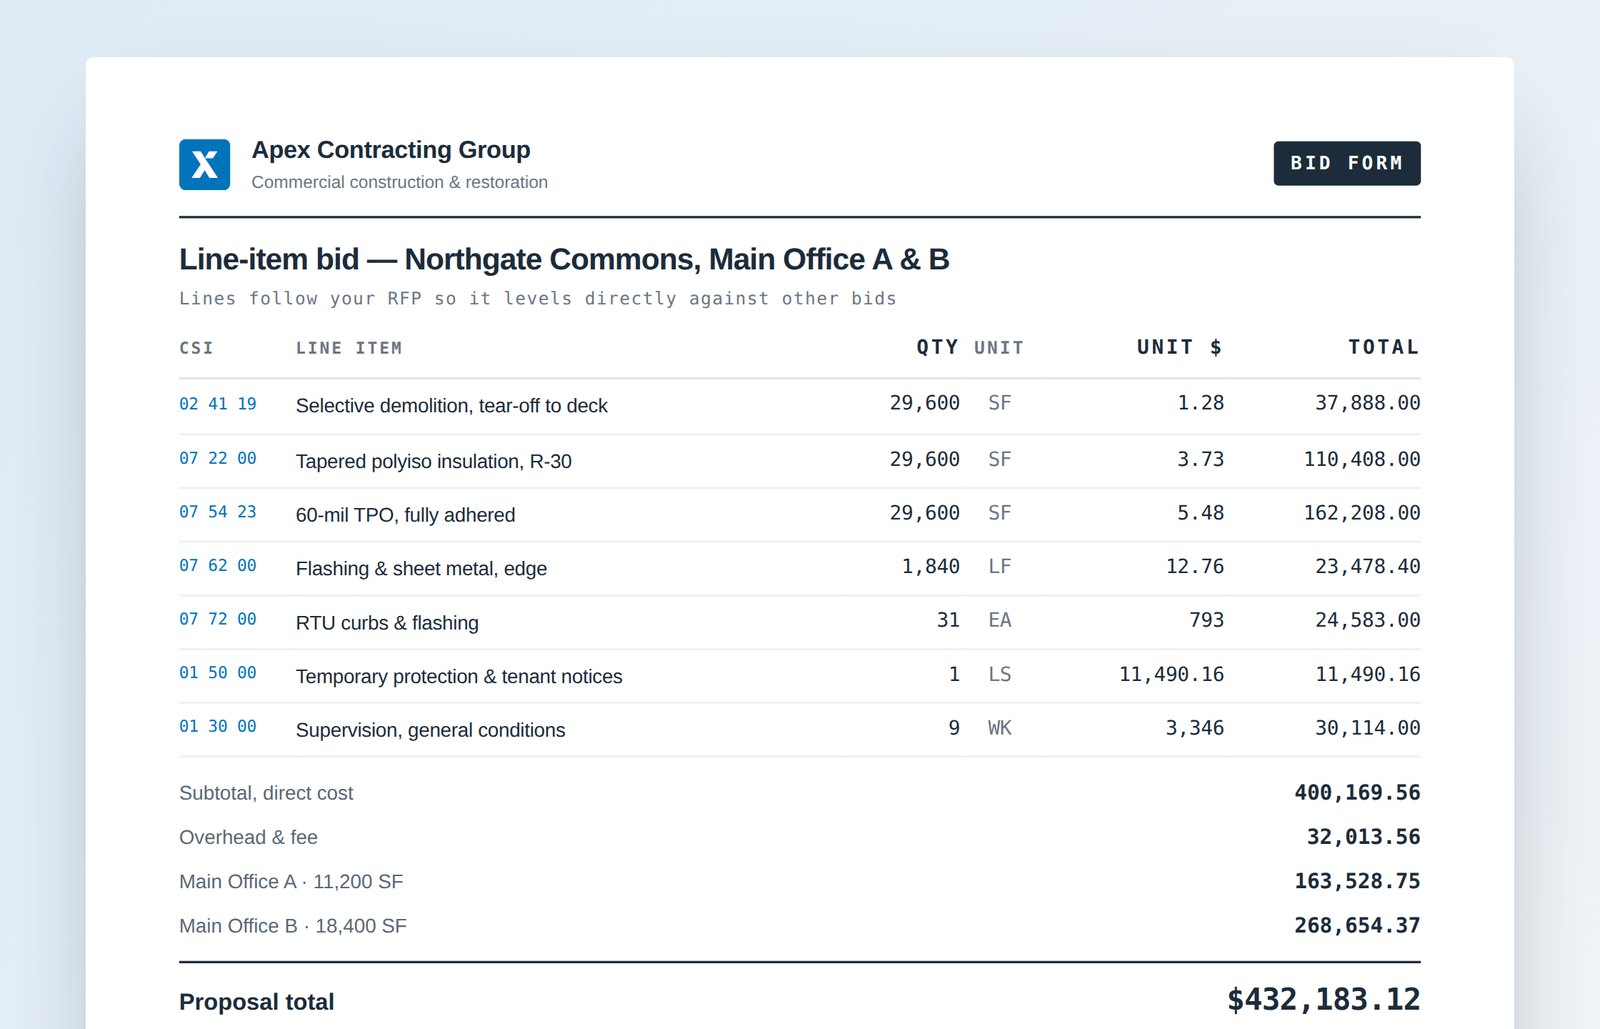Click the QTY column header

tap(937, 347)
